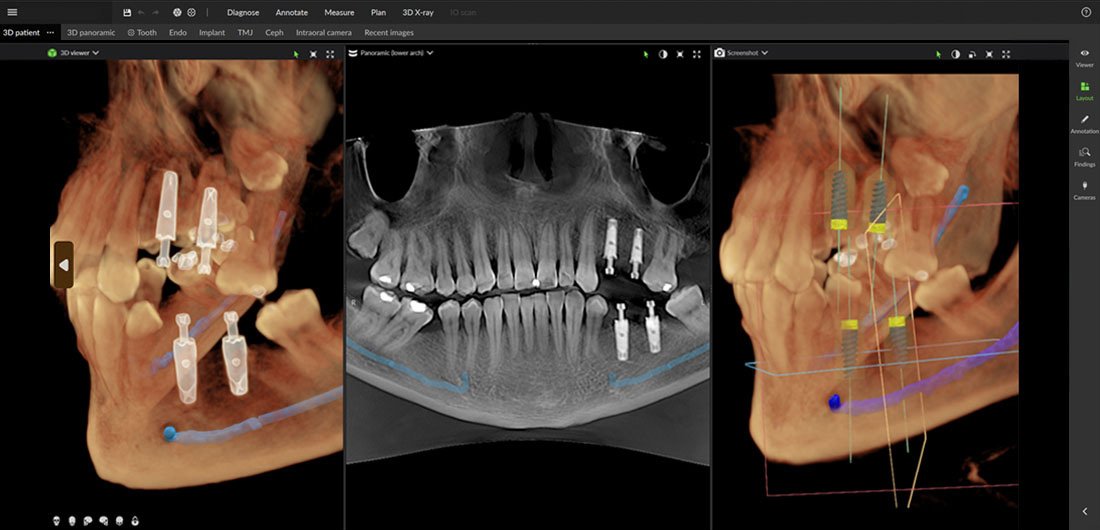
Task: Toggle contrast in Panoramic view pane
Action: [663, 53]
